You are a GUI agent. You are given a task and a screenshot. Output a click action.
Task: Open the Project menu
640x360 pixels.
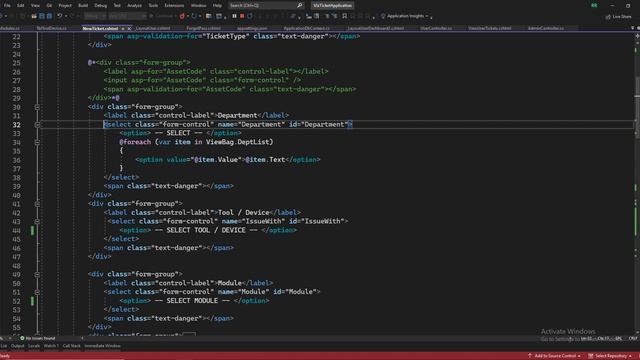tap(65, 5)
